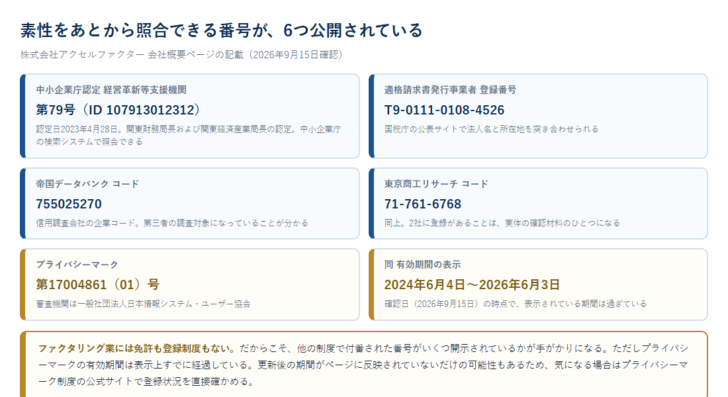Click the note starting 認定日2023年4月28日
This screenshot has width=728, height=397.
pos(188,135)
